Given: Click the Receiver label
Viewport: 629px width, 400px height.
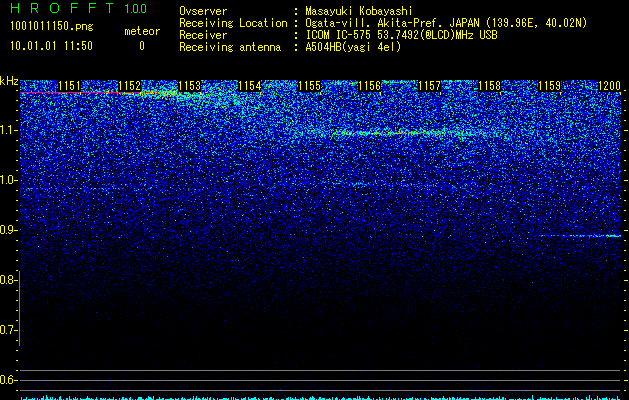Looking at the screenshot, I should [203, 35].
